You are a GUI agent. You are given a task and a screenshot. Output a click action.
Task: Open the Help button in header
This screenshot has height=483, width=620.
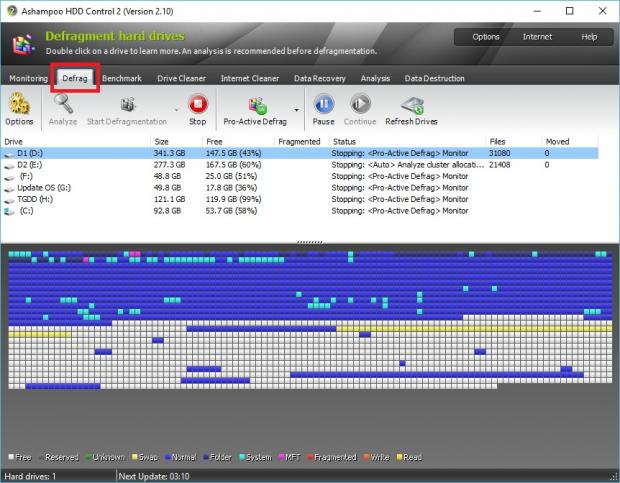coord(589,37)
